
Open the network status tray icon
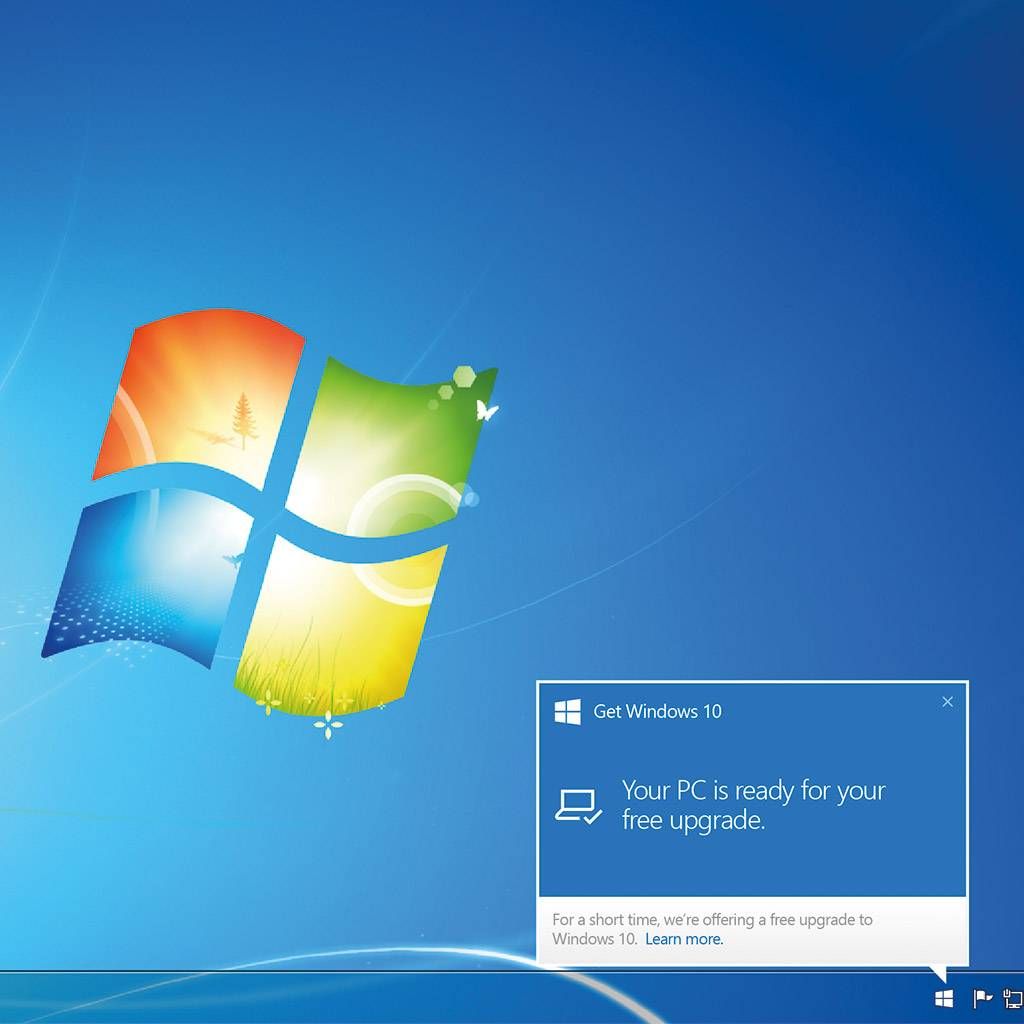point(1012,998)
